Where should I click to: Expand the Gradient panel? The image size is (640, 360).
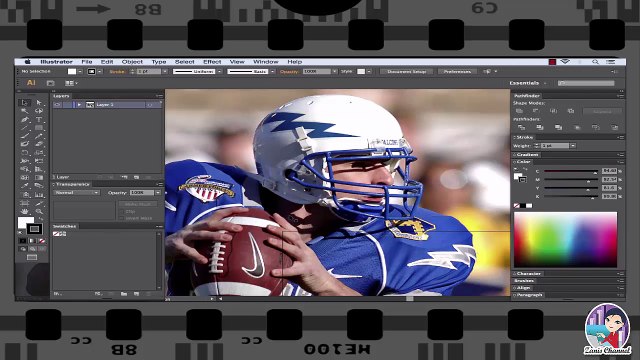tap(527, 155)
